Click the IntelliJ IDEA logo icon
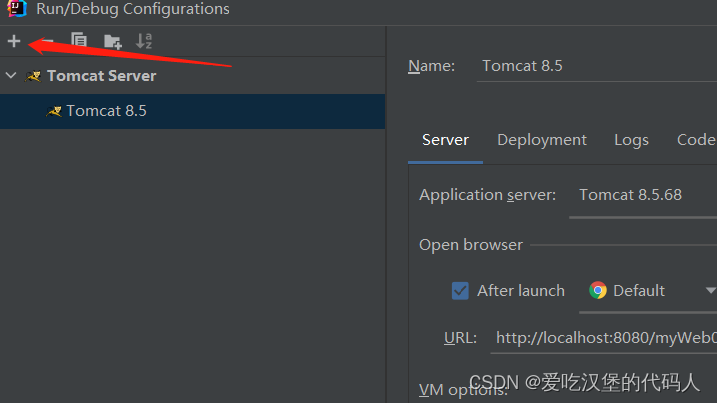717x403 pixels. point(17,8)
